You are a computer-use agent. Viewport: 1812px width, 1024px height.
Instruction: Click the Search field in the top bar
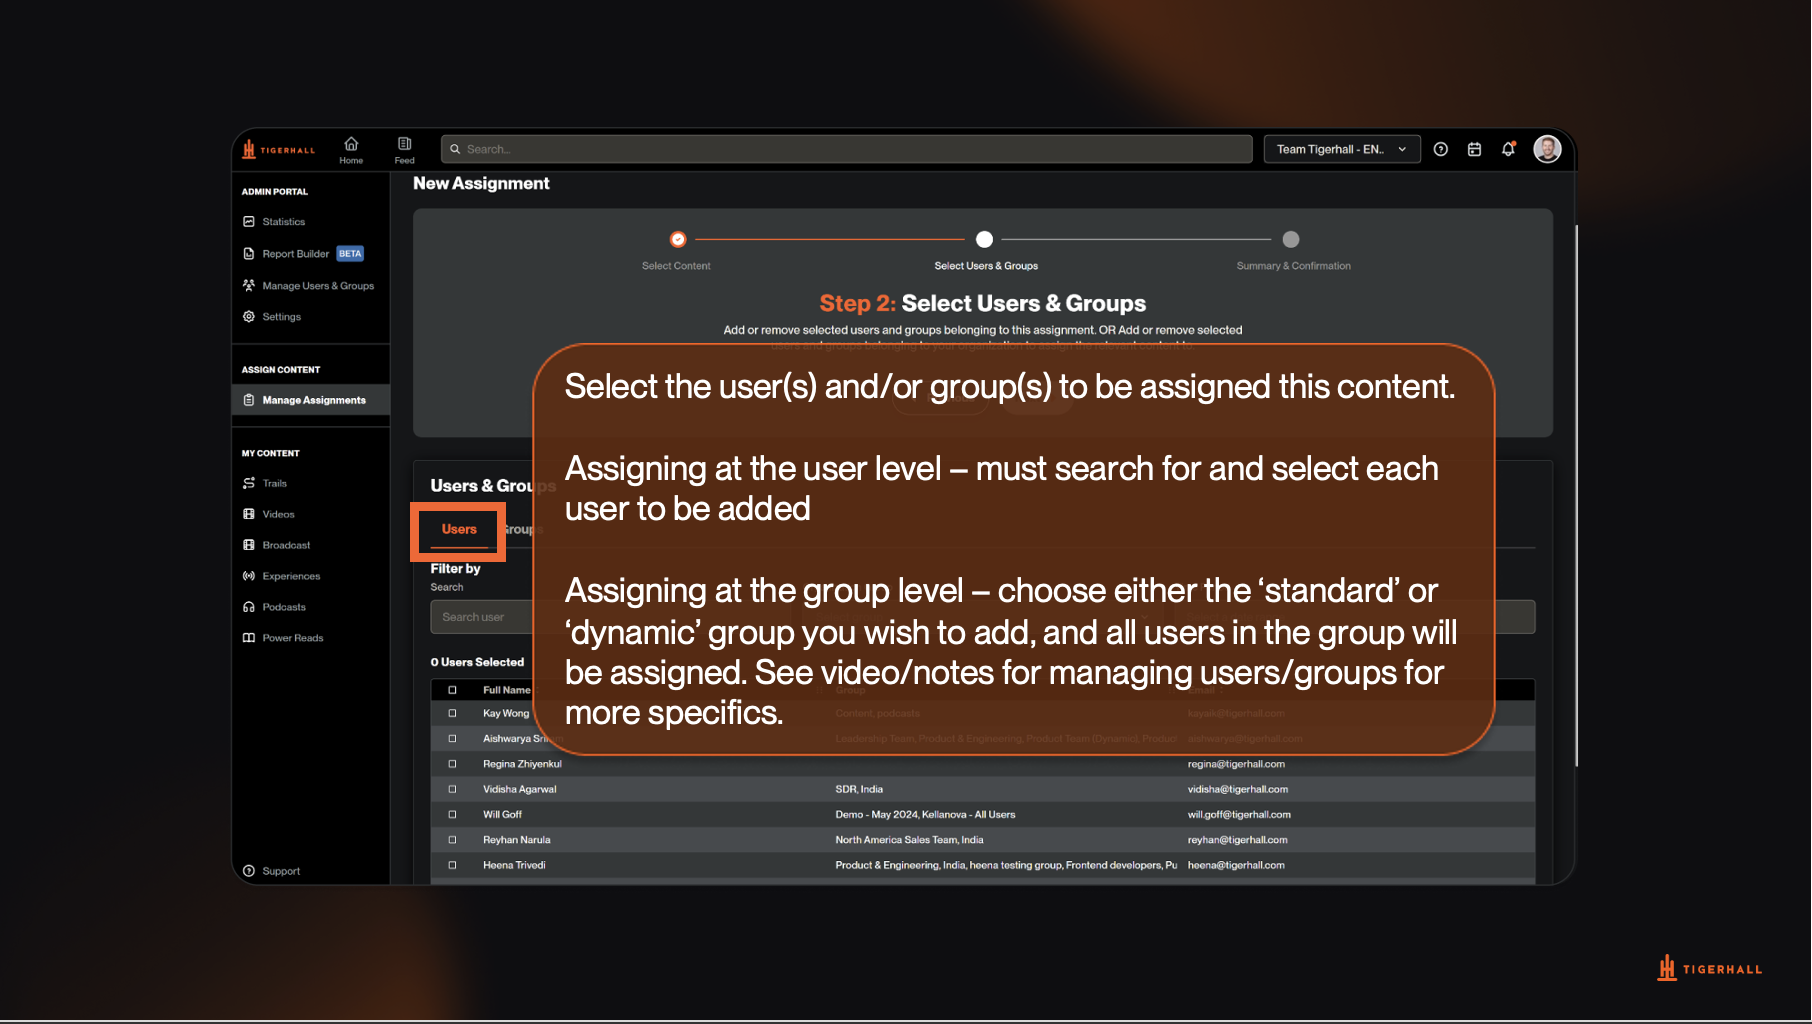pos(847,149)
